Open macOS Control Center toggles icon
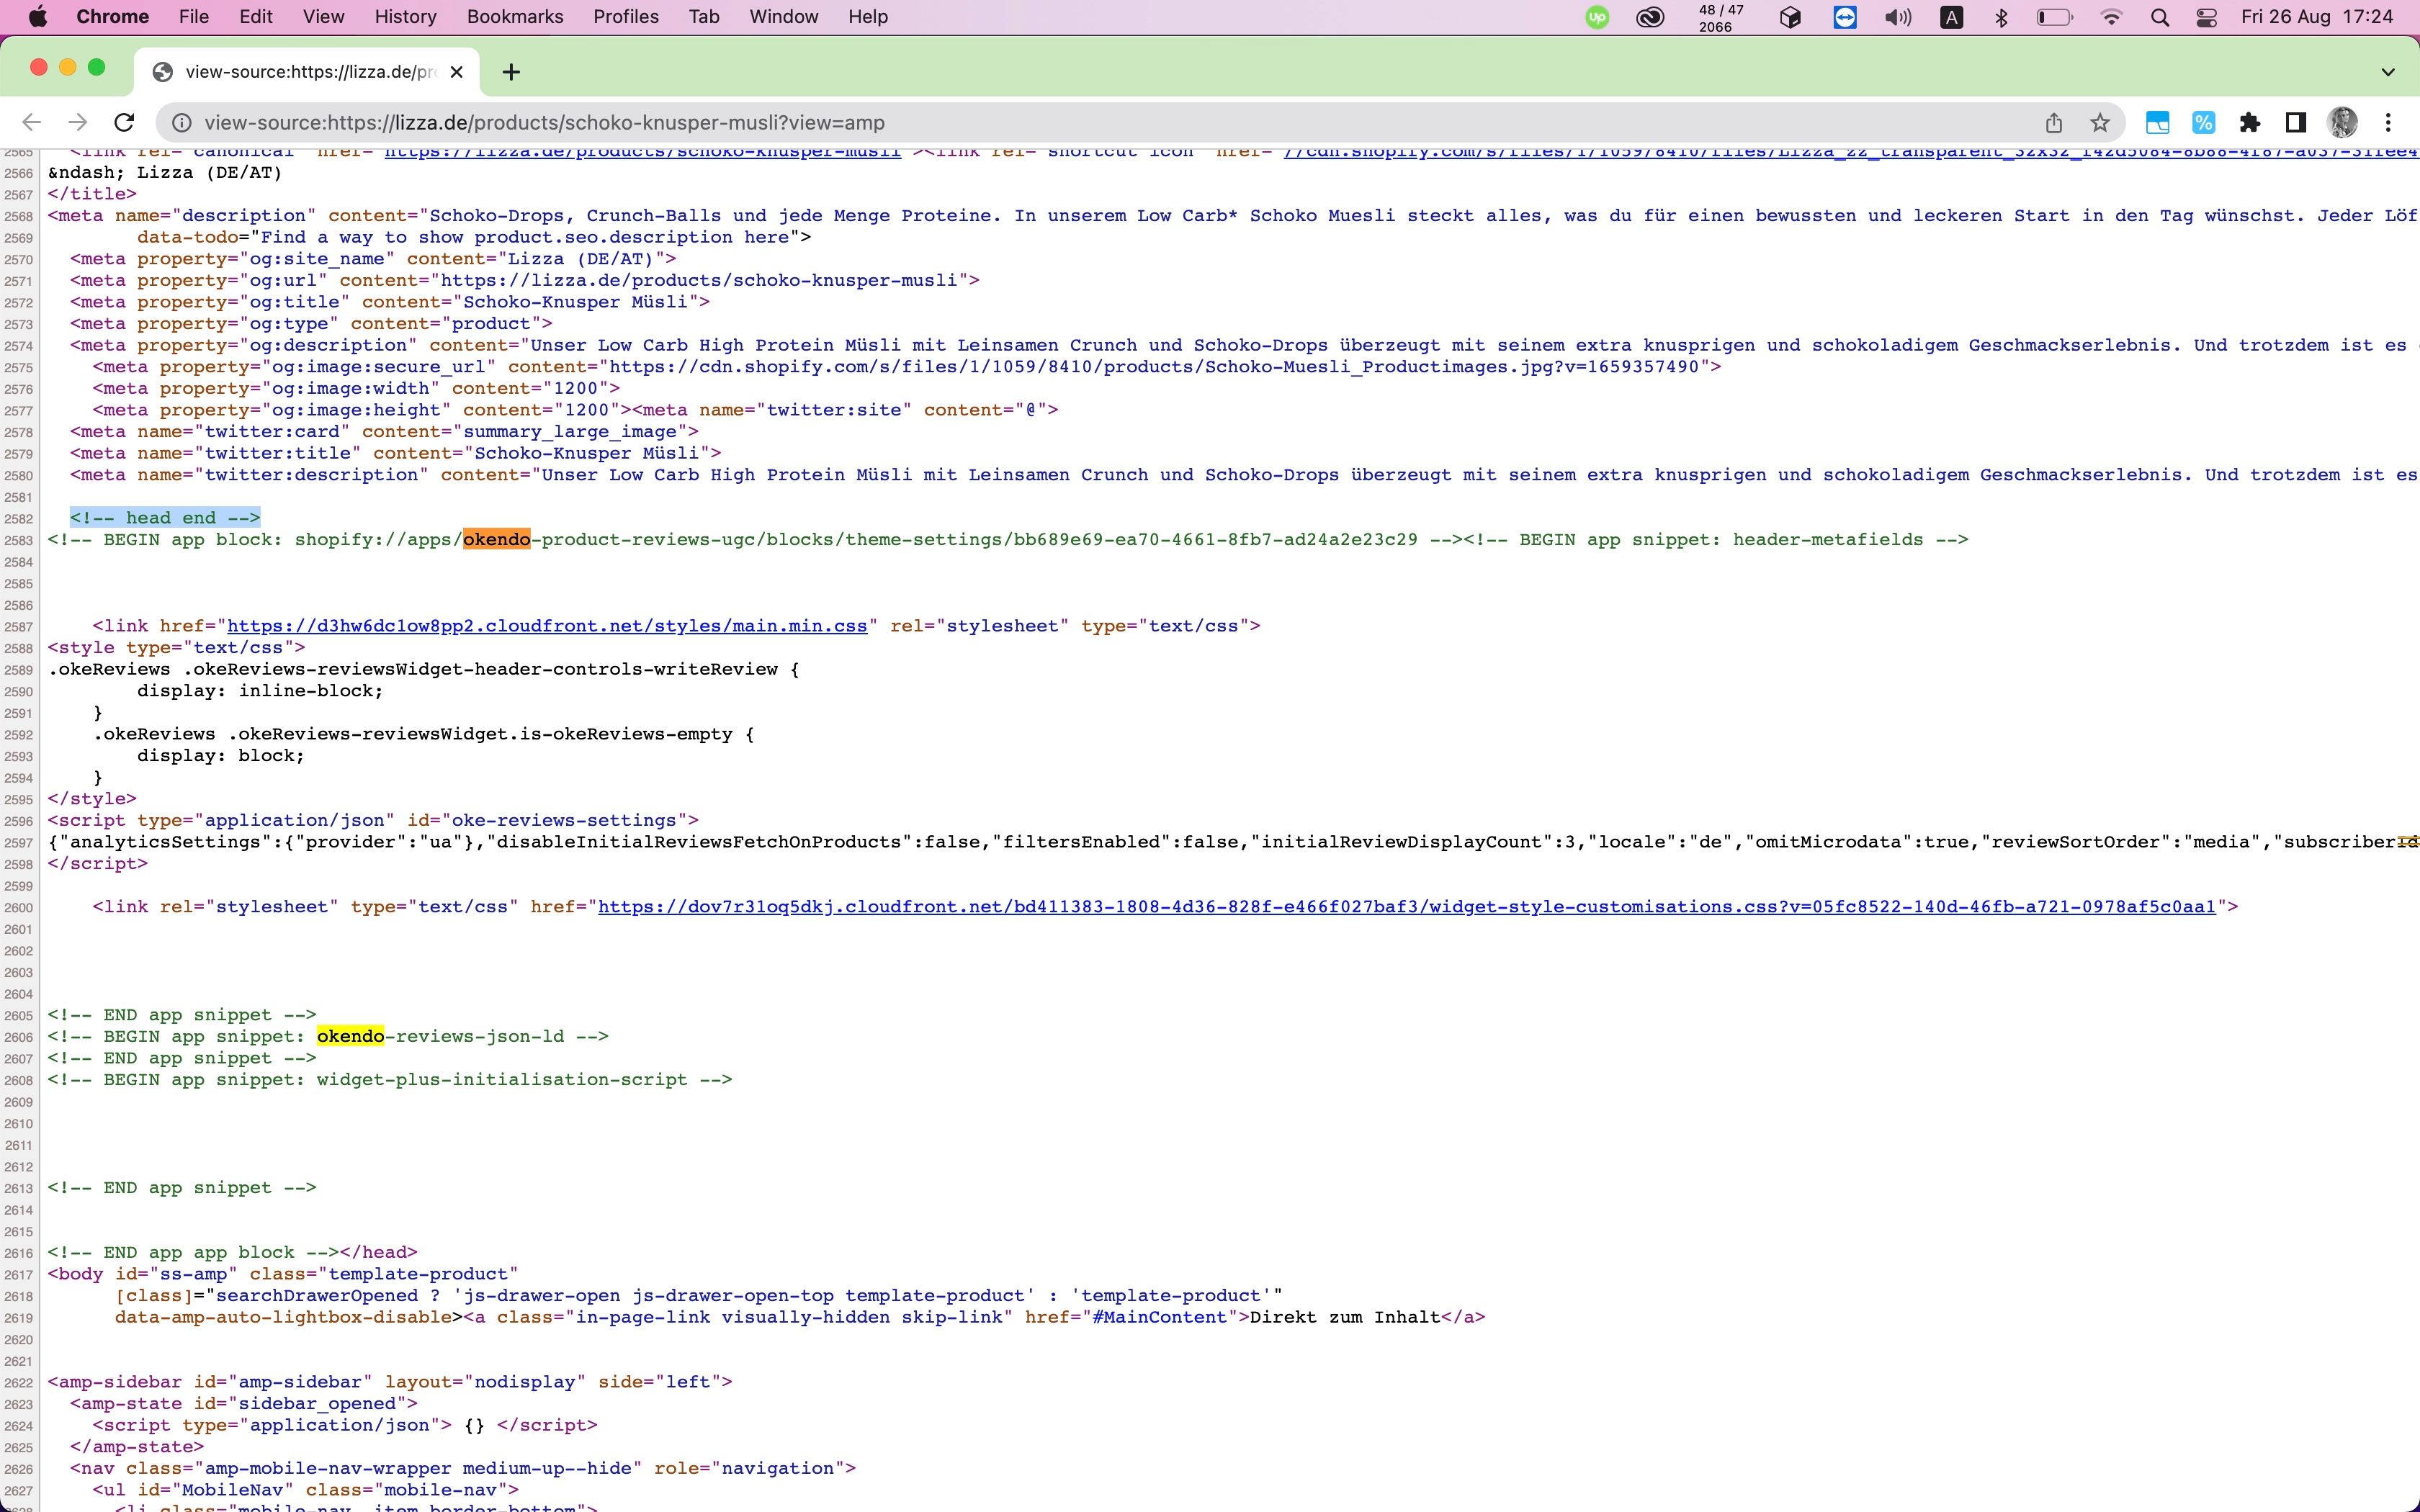 pos(2207,17)
